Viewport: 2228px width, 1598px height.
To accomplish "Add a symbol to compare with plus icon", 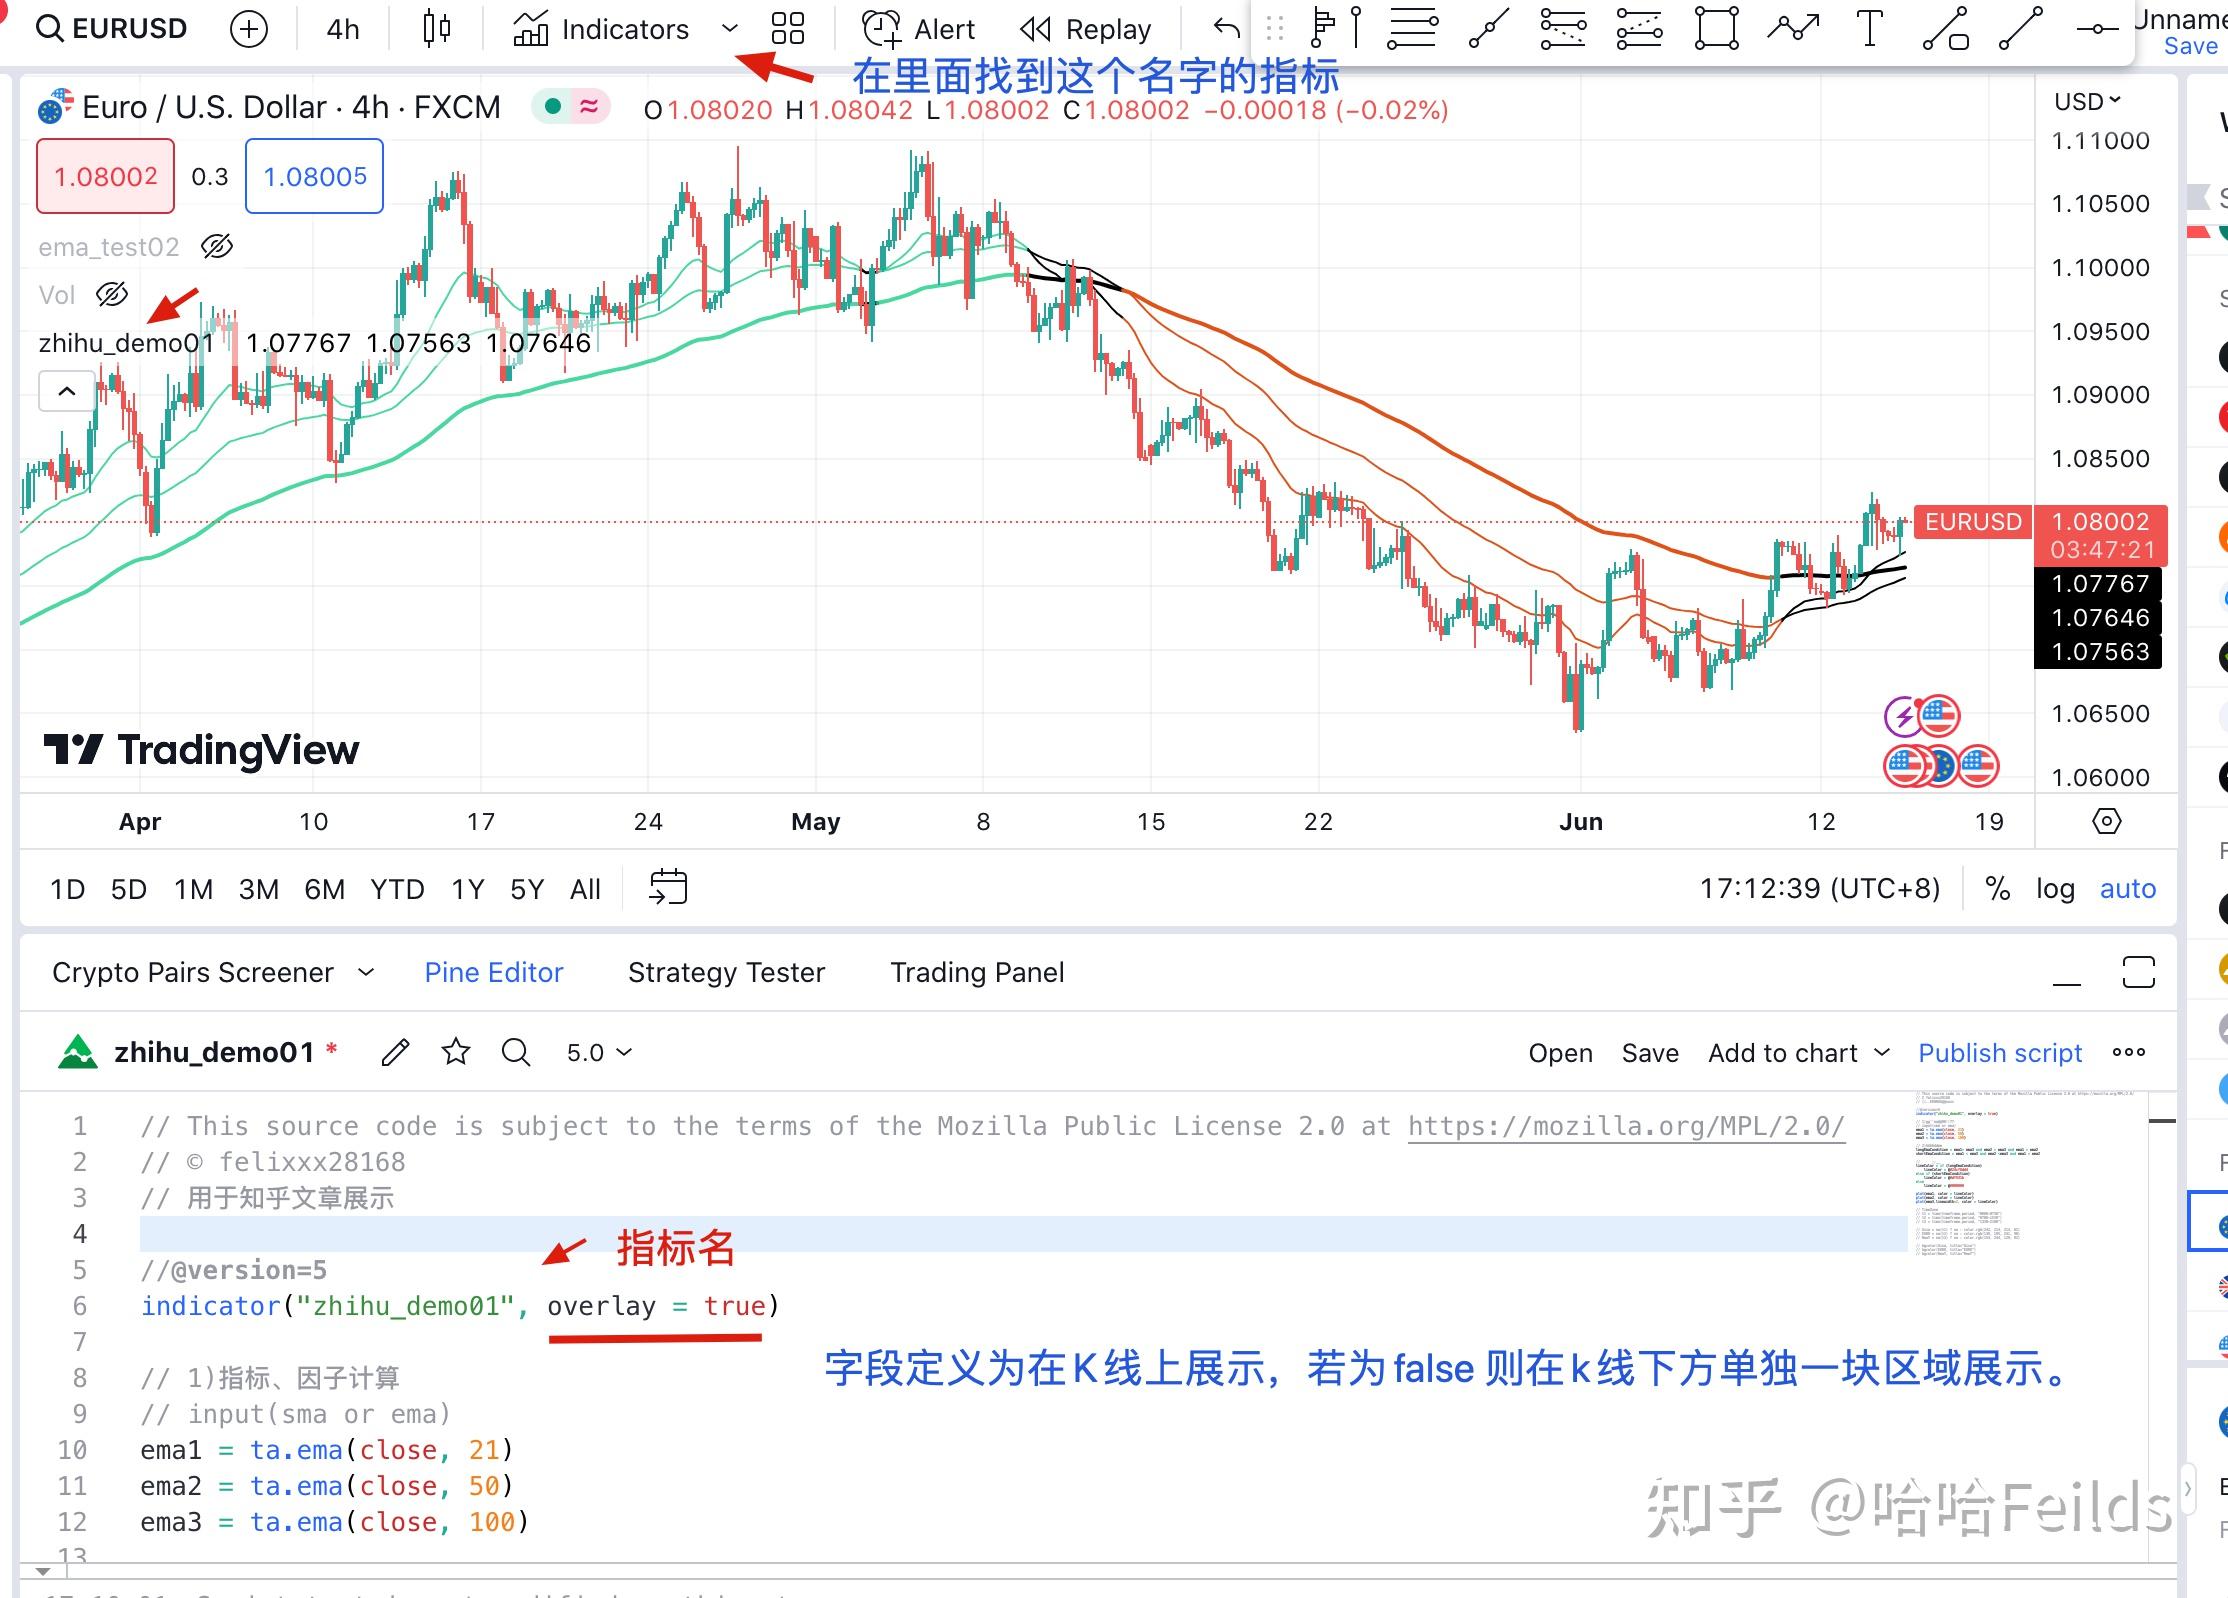I will [x=248, y=29].
